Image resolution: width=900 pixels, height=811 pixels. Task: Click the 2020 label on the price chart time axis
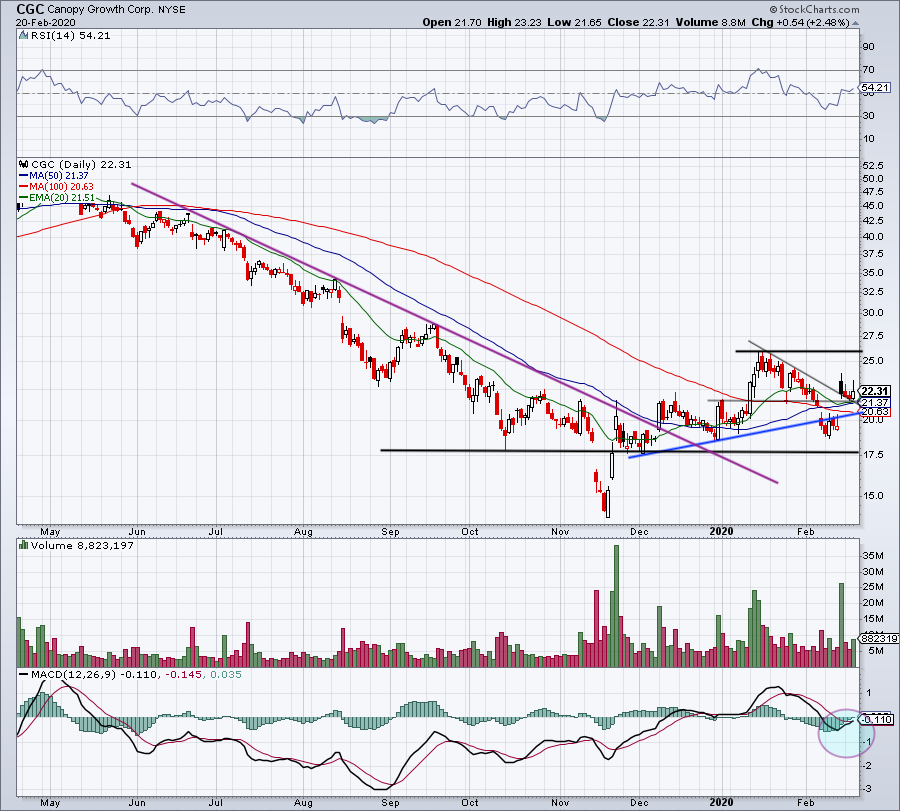tap(721, 531)
